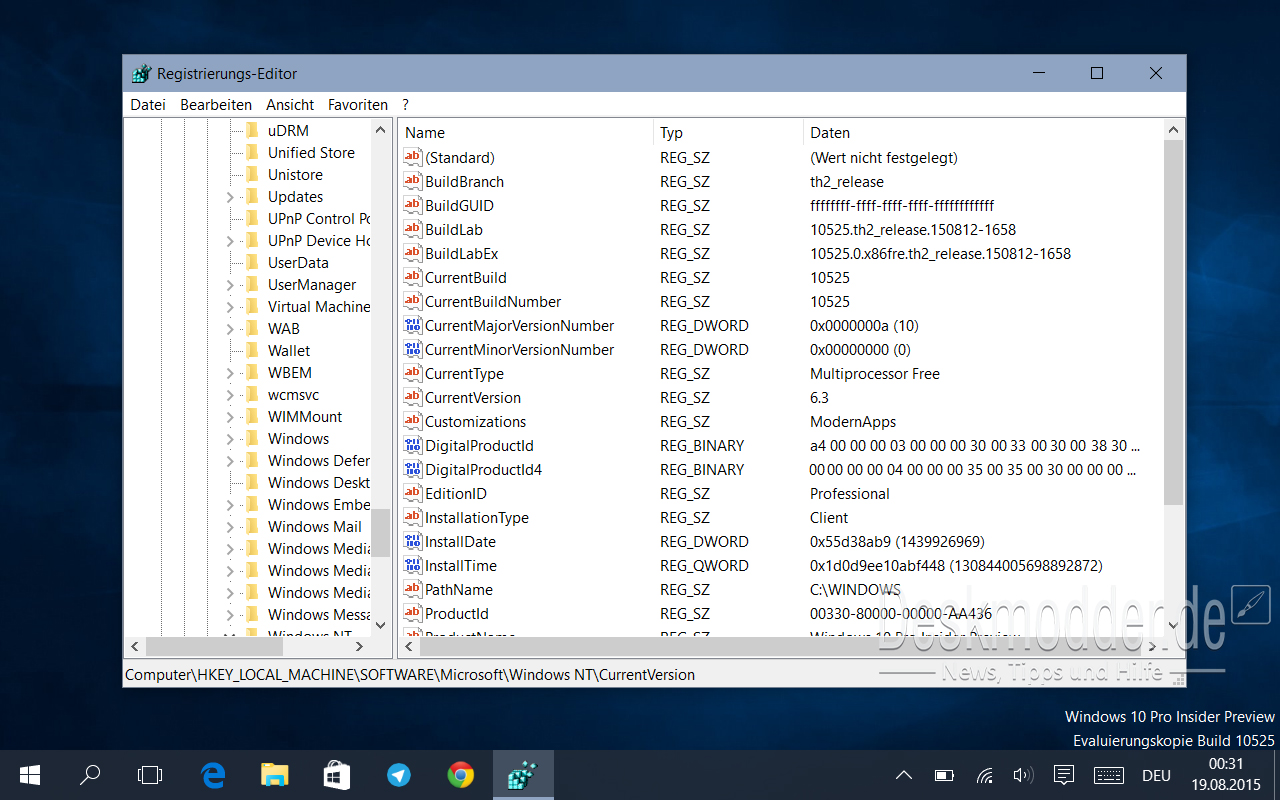Expand the WAB tree node

(230, 329)
